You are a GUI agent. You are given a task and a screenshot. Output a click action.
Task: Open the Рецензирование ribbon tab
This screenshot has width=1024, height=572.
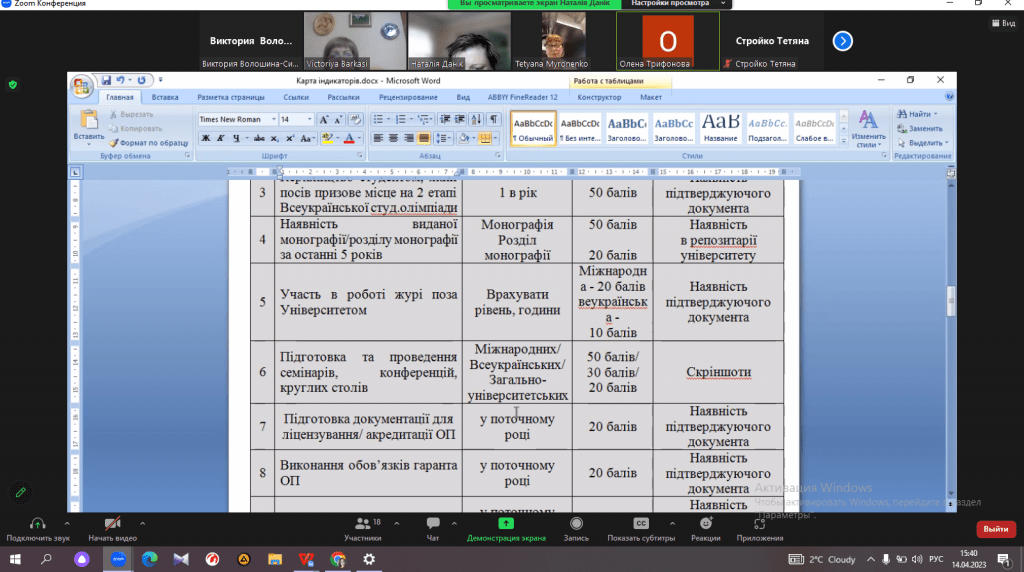point(407,97)
